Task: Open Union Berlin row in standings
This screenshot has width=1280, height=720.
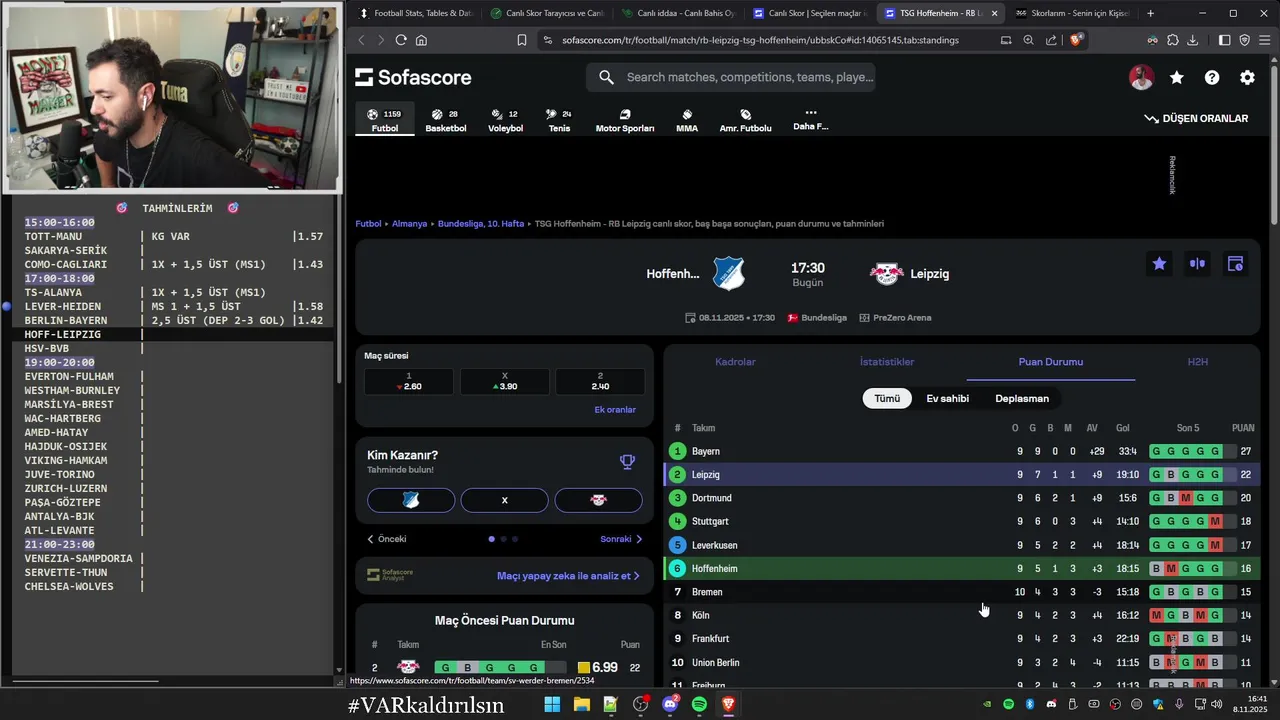Action: coord(962,662)
